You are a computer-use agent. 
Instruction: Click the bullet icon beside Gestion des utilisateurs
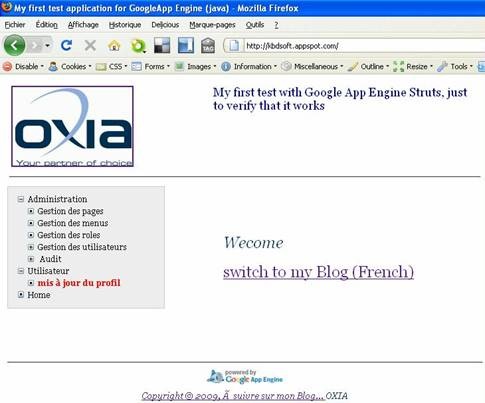pyautogui.click(x=31, y=247)
